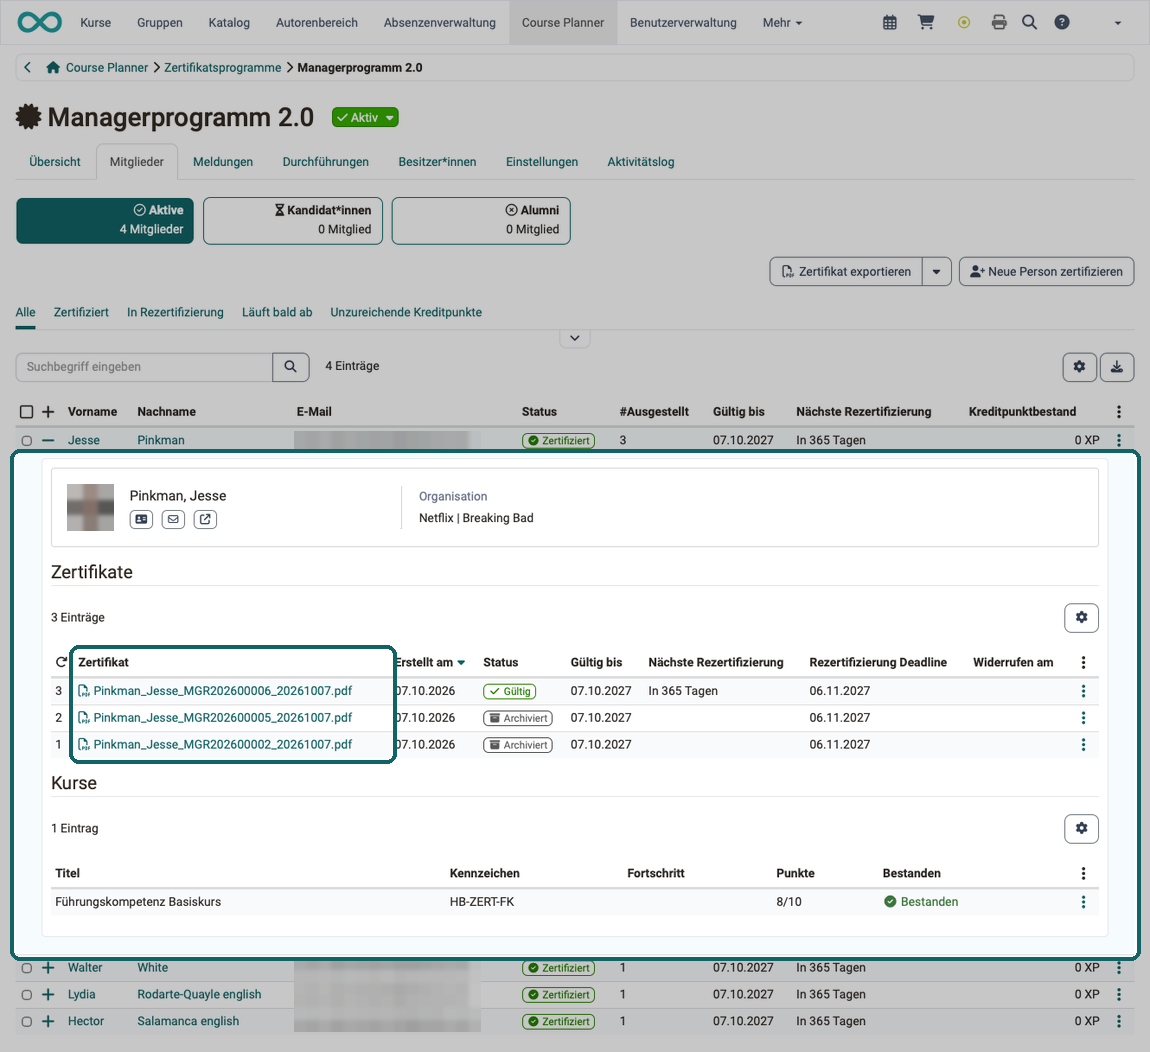Open actions menu for certificate MGR202600006
1150x1052 pixels.
(1083, 691)
